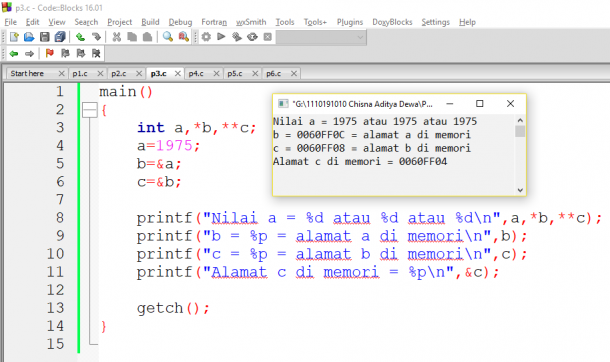Switch to the p2.c tab
This screenshot has width=610, height=362.
(x=119, y=73)
